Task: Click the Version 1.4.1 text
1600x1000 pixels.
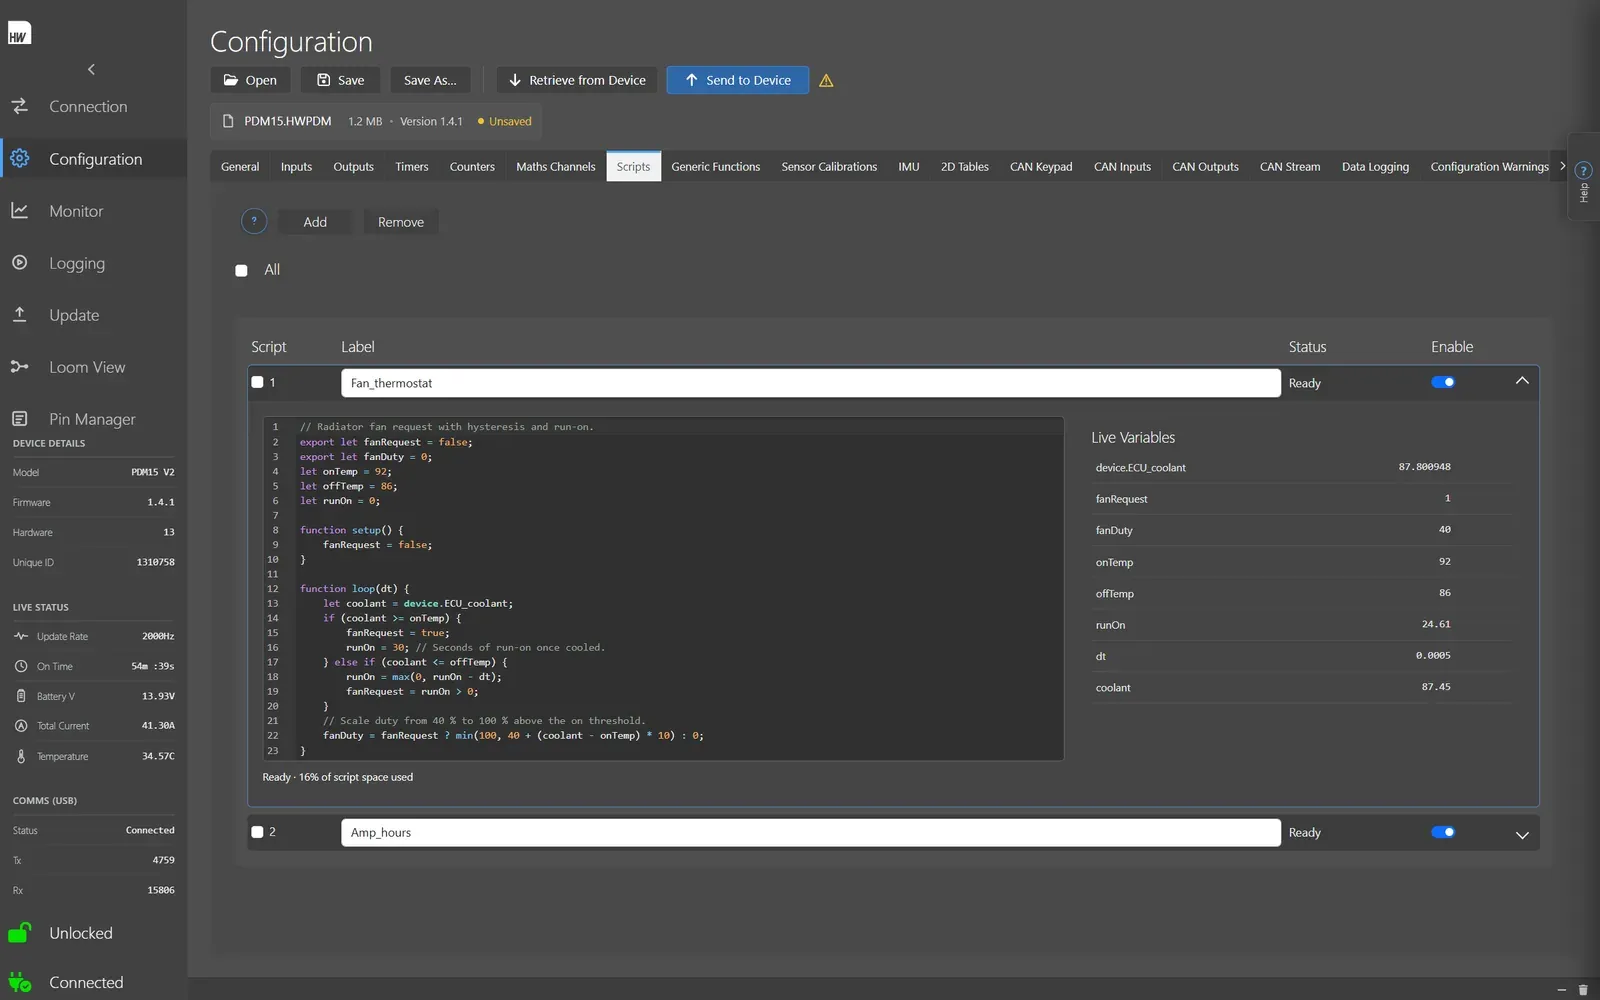Action: point(431,122)
